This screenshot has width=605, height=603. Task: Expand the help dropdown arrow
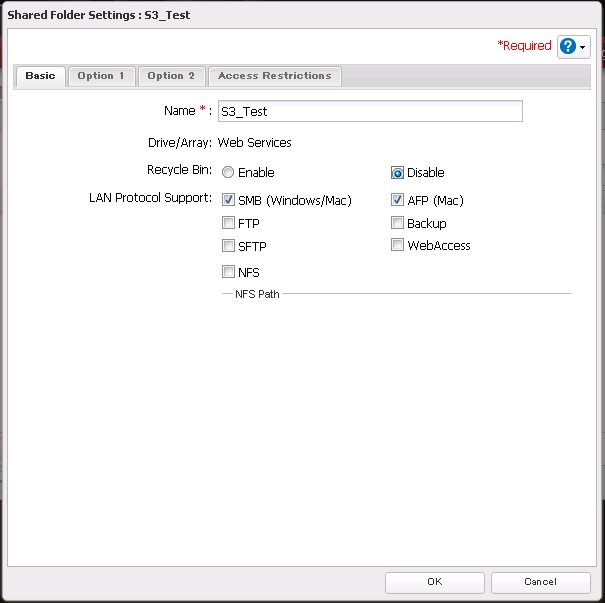[584, 48]
